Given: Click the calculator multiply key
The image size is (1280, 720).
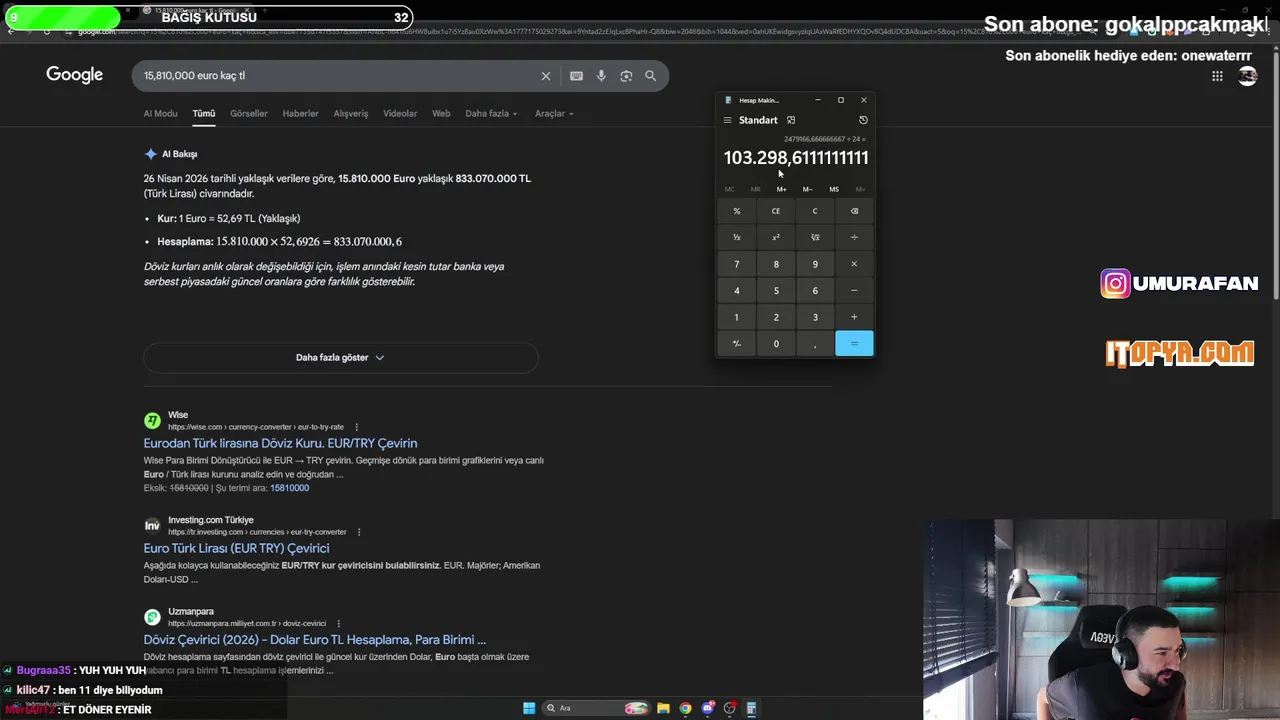Looking at the screenshot, I should [854, 264].
